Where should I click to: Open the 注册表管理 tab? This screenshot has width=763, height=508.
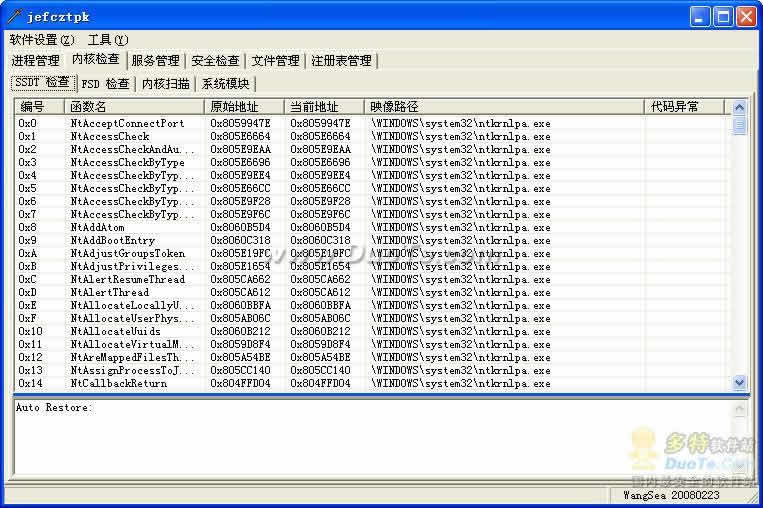coord(341,61)
